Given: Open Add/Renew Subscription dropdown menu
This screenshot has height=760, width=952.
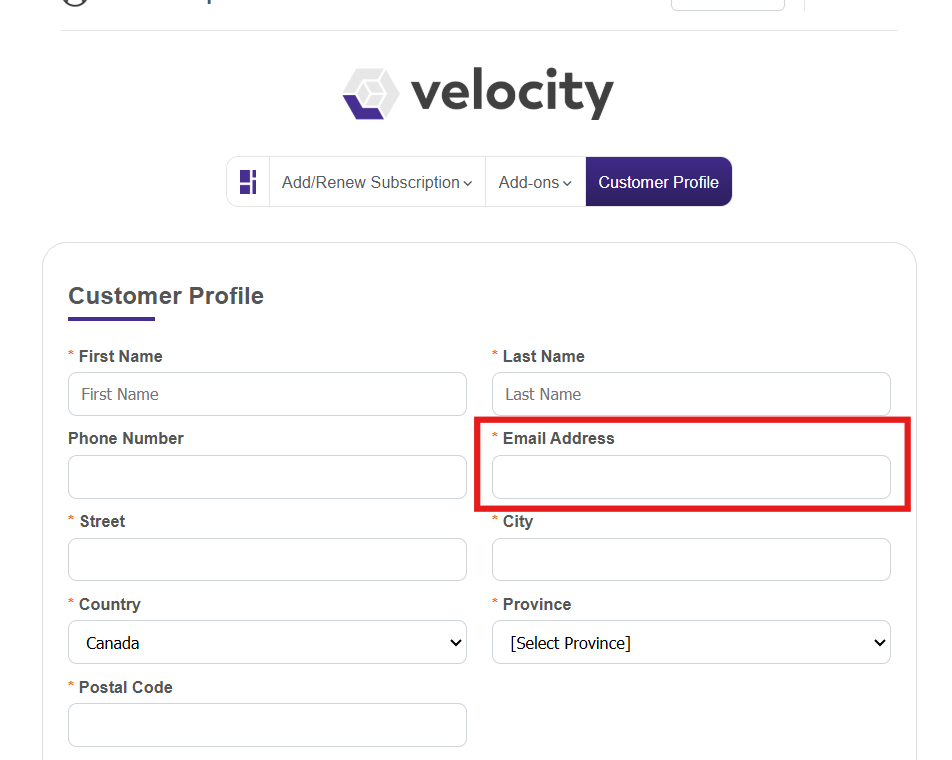Looking at the screenshot, I should point(377,182).
